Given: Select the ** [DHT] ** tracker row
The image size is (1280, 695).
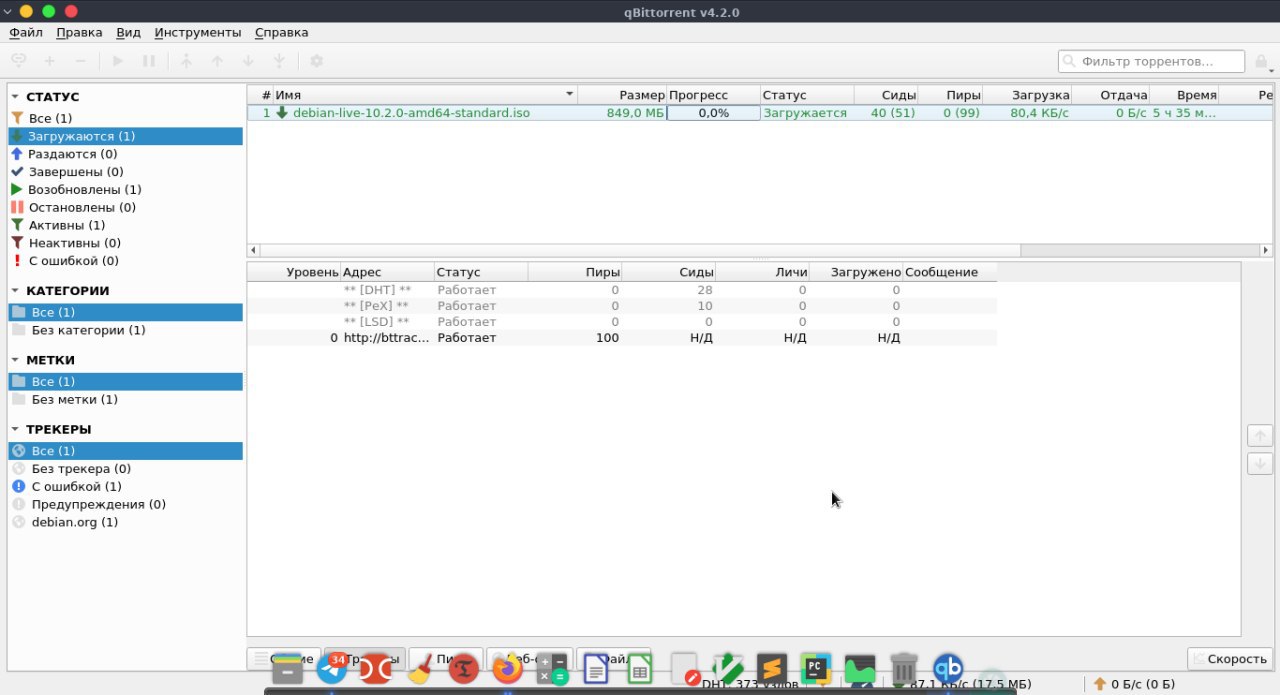Looking at the screenshot, I should click(622, 290).
